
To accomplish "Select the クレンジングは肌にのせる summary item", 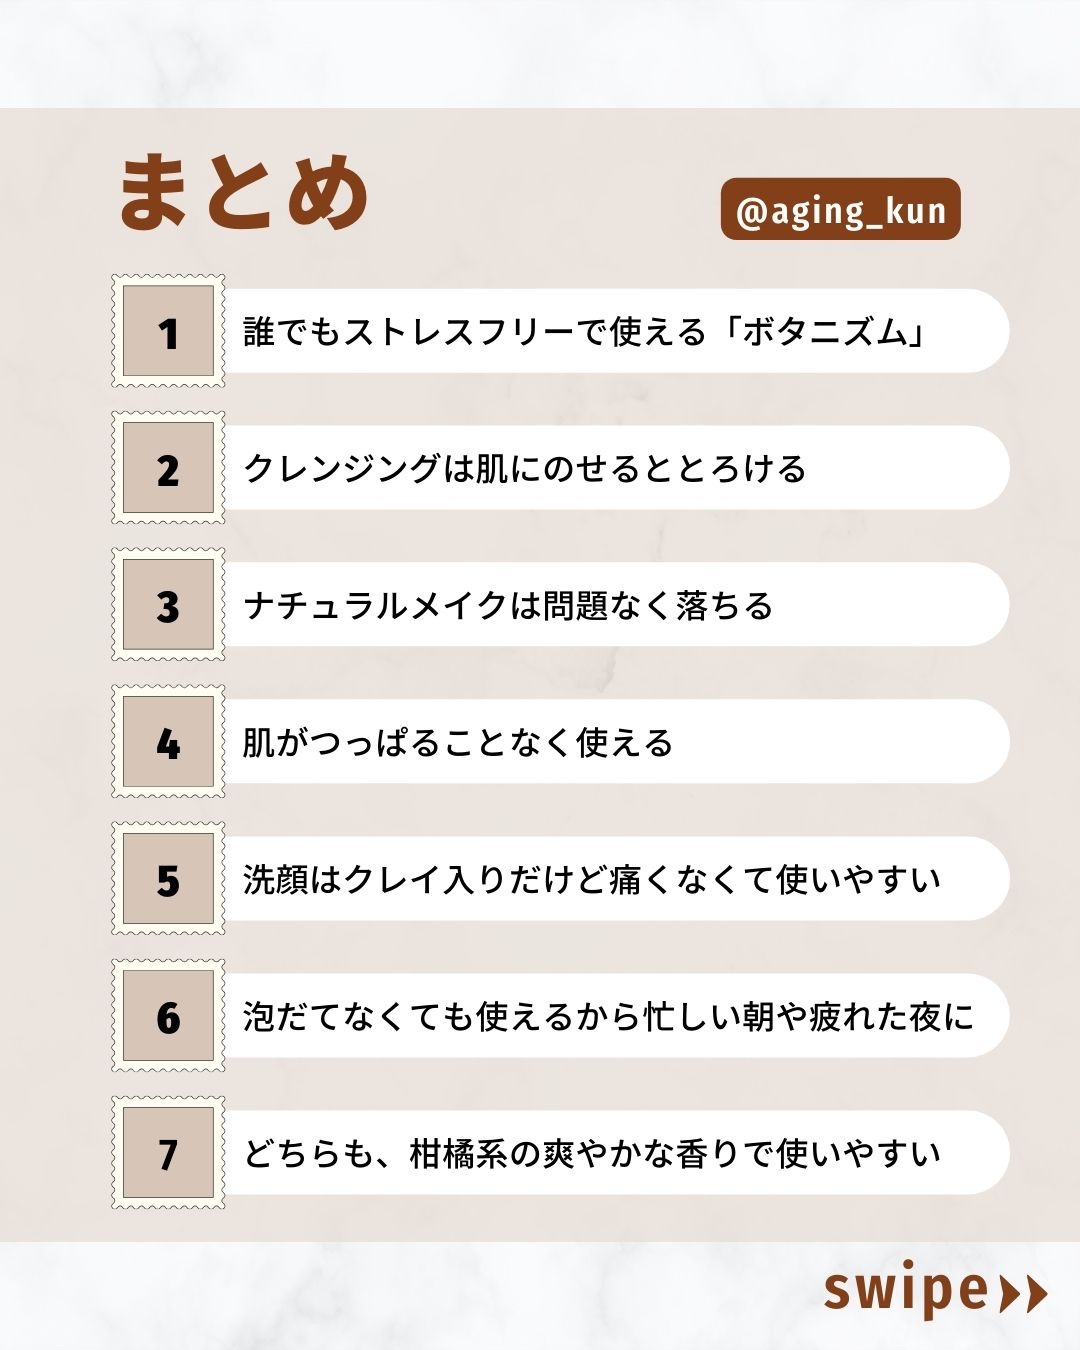I will [526, 469].
